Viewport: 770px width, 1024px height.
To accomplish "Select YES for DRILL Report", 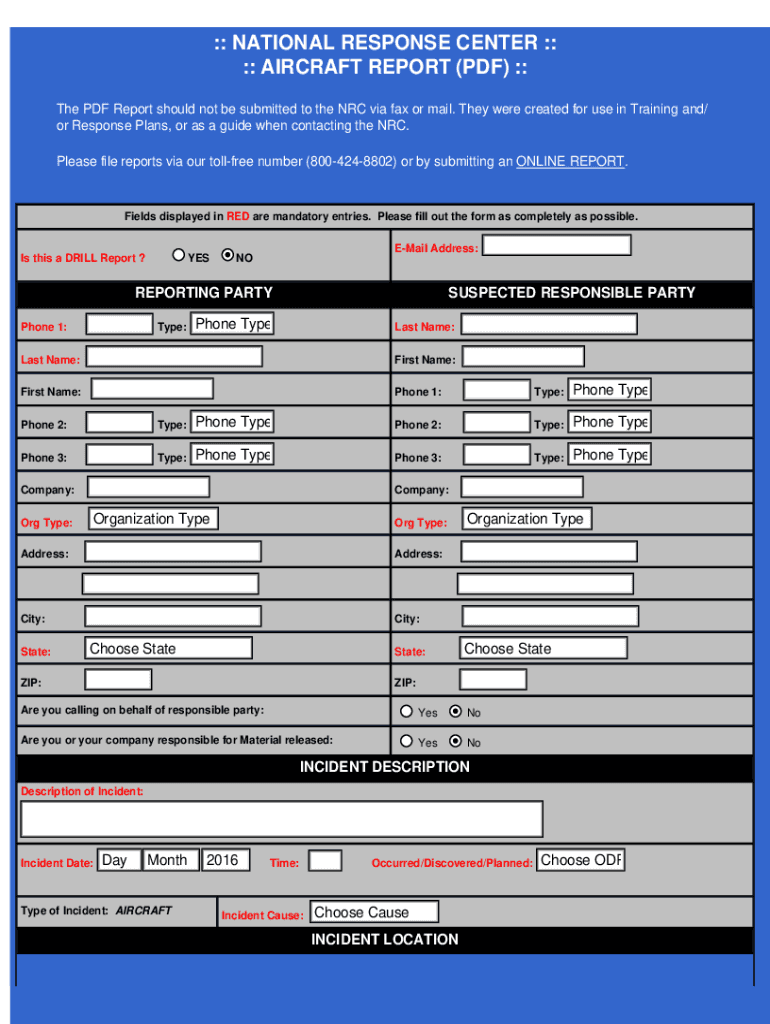I will pos(179,256).
